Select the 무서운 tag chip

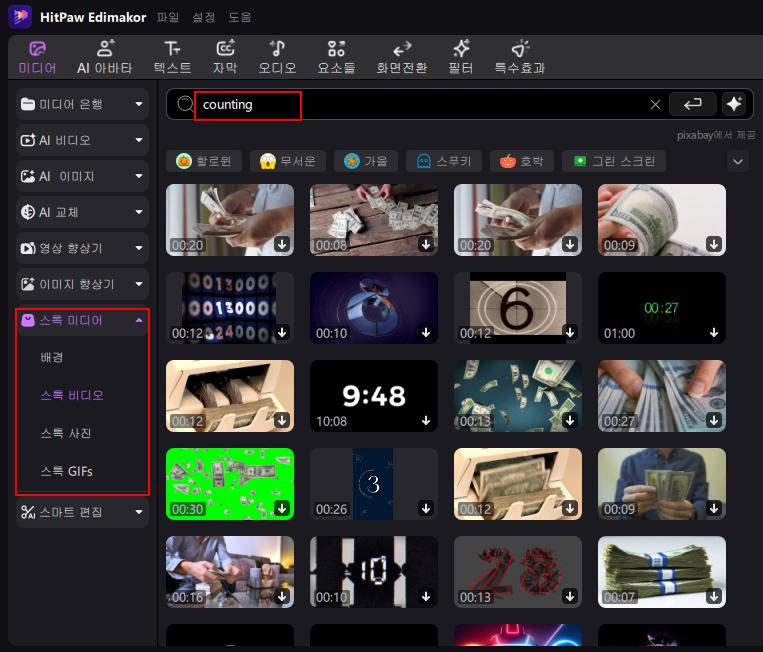(x=288, y=161)
